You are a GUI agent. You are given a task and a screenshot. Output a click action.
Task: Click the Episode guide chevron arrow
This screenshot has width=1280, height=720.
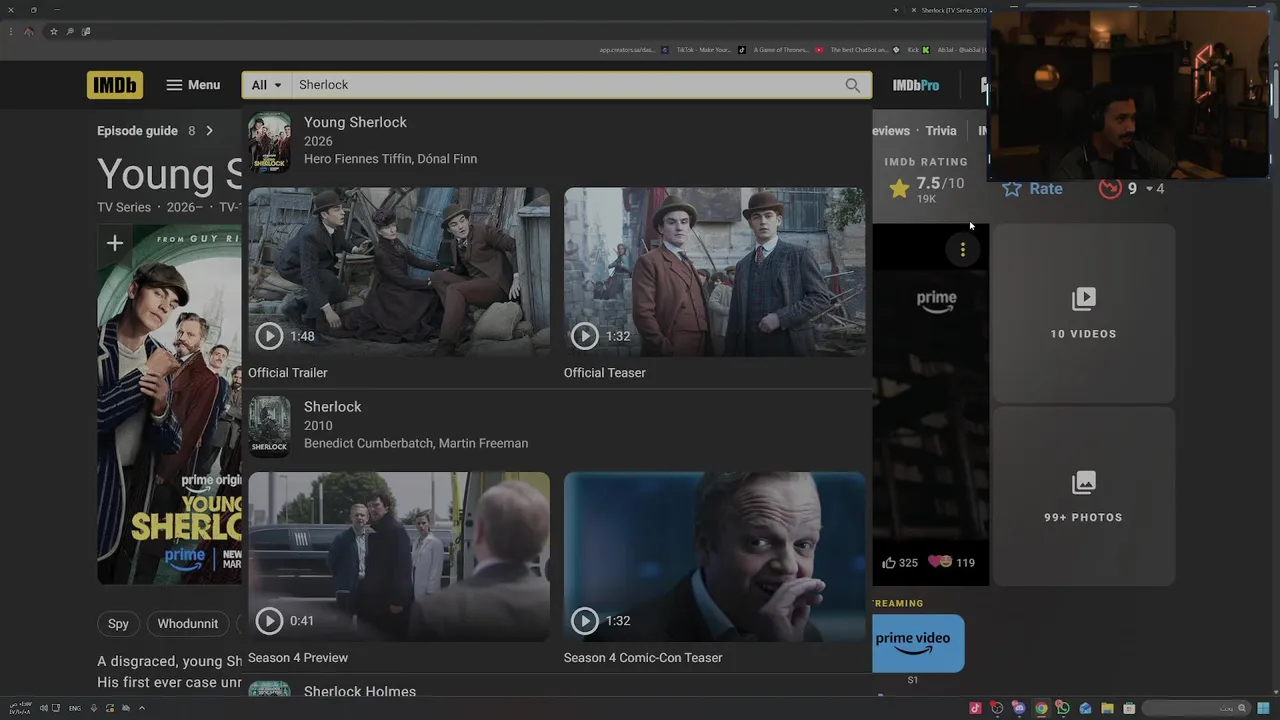click(209, 131)
